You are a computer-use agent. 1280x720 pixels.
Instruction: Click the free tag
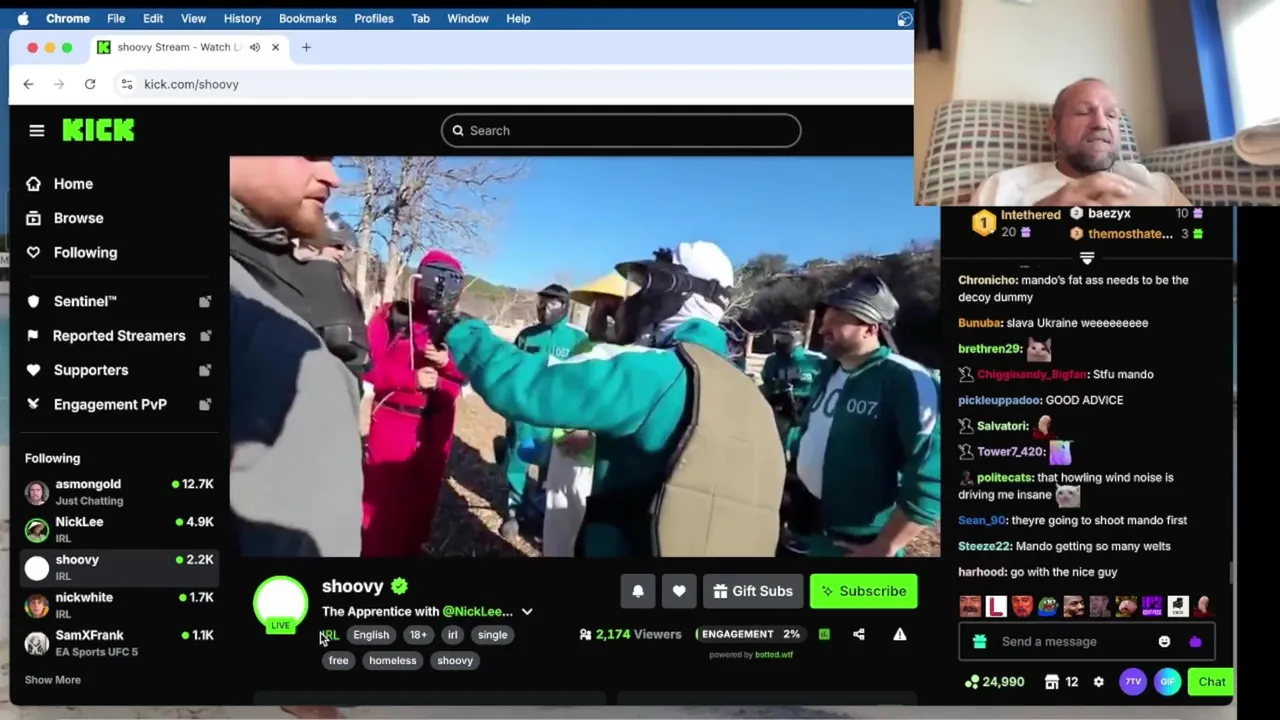pyautogui.click(x=338, y=661)
